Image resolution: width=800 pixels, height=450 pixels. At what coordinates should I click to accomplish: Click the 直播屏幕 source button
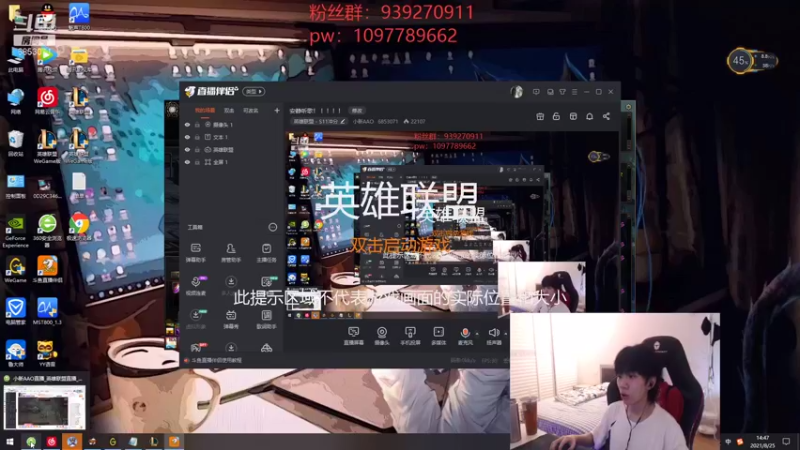[x=353, y=336]
